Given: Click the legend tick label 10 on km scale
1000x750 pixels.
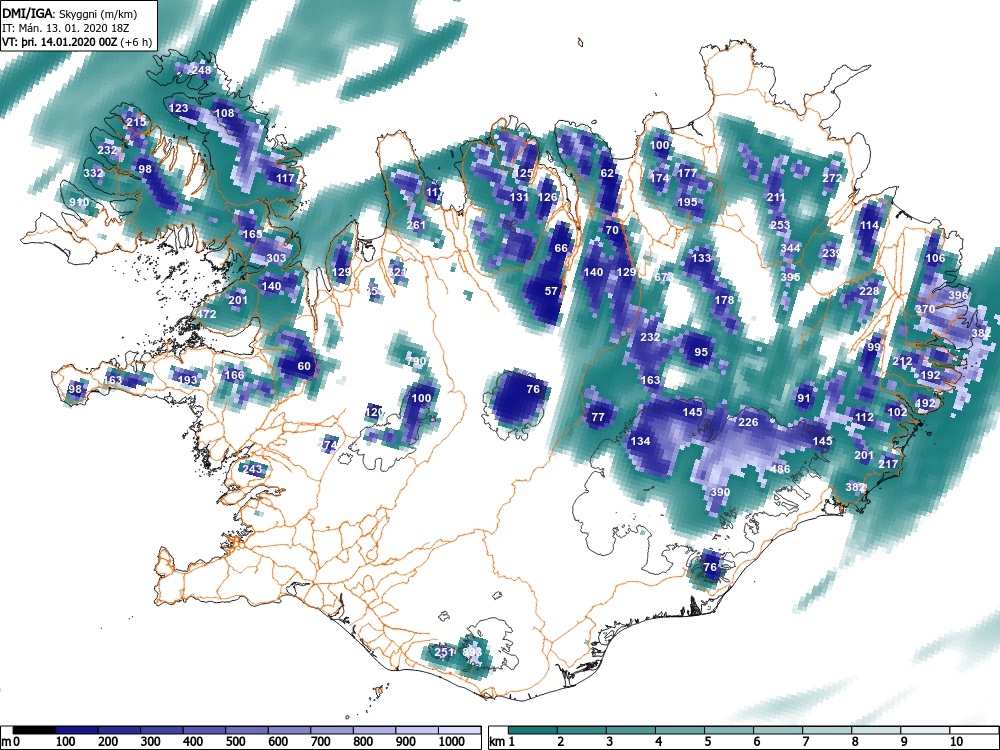Looking at the screenshot, I should click(955, 741).
